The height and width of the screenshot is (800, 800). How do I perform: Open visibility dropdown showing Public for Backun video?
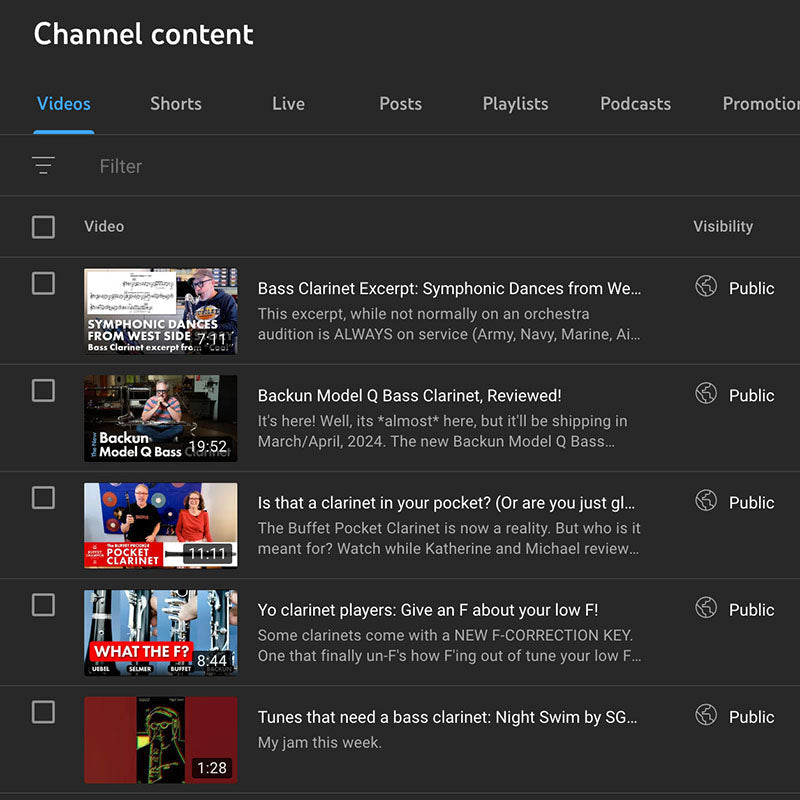coord(751,395)
